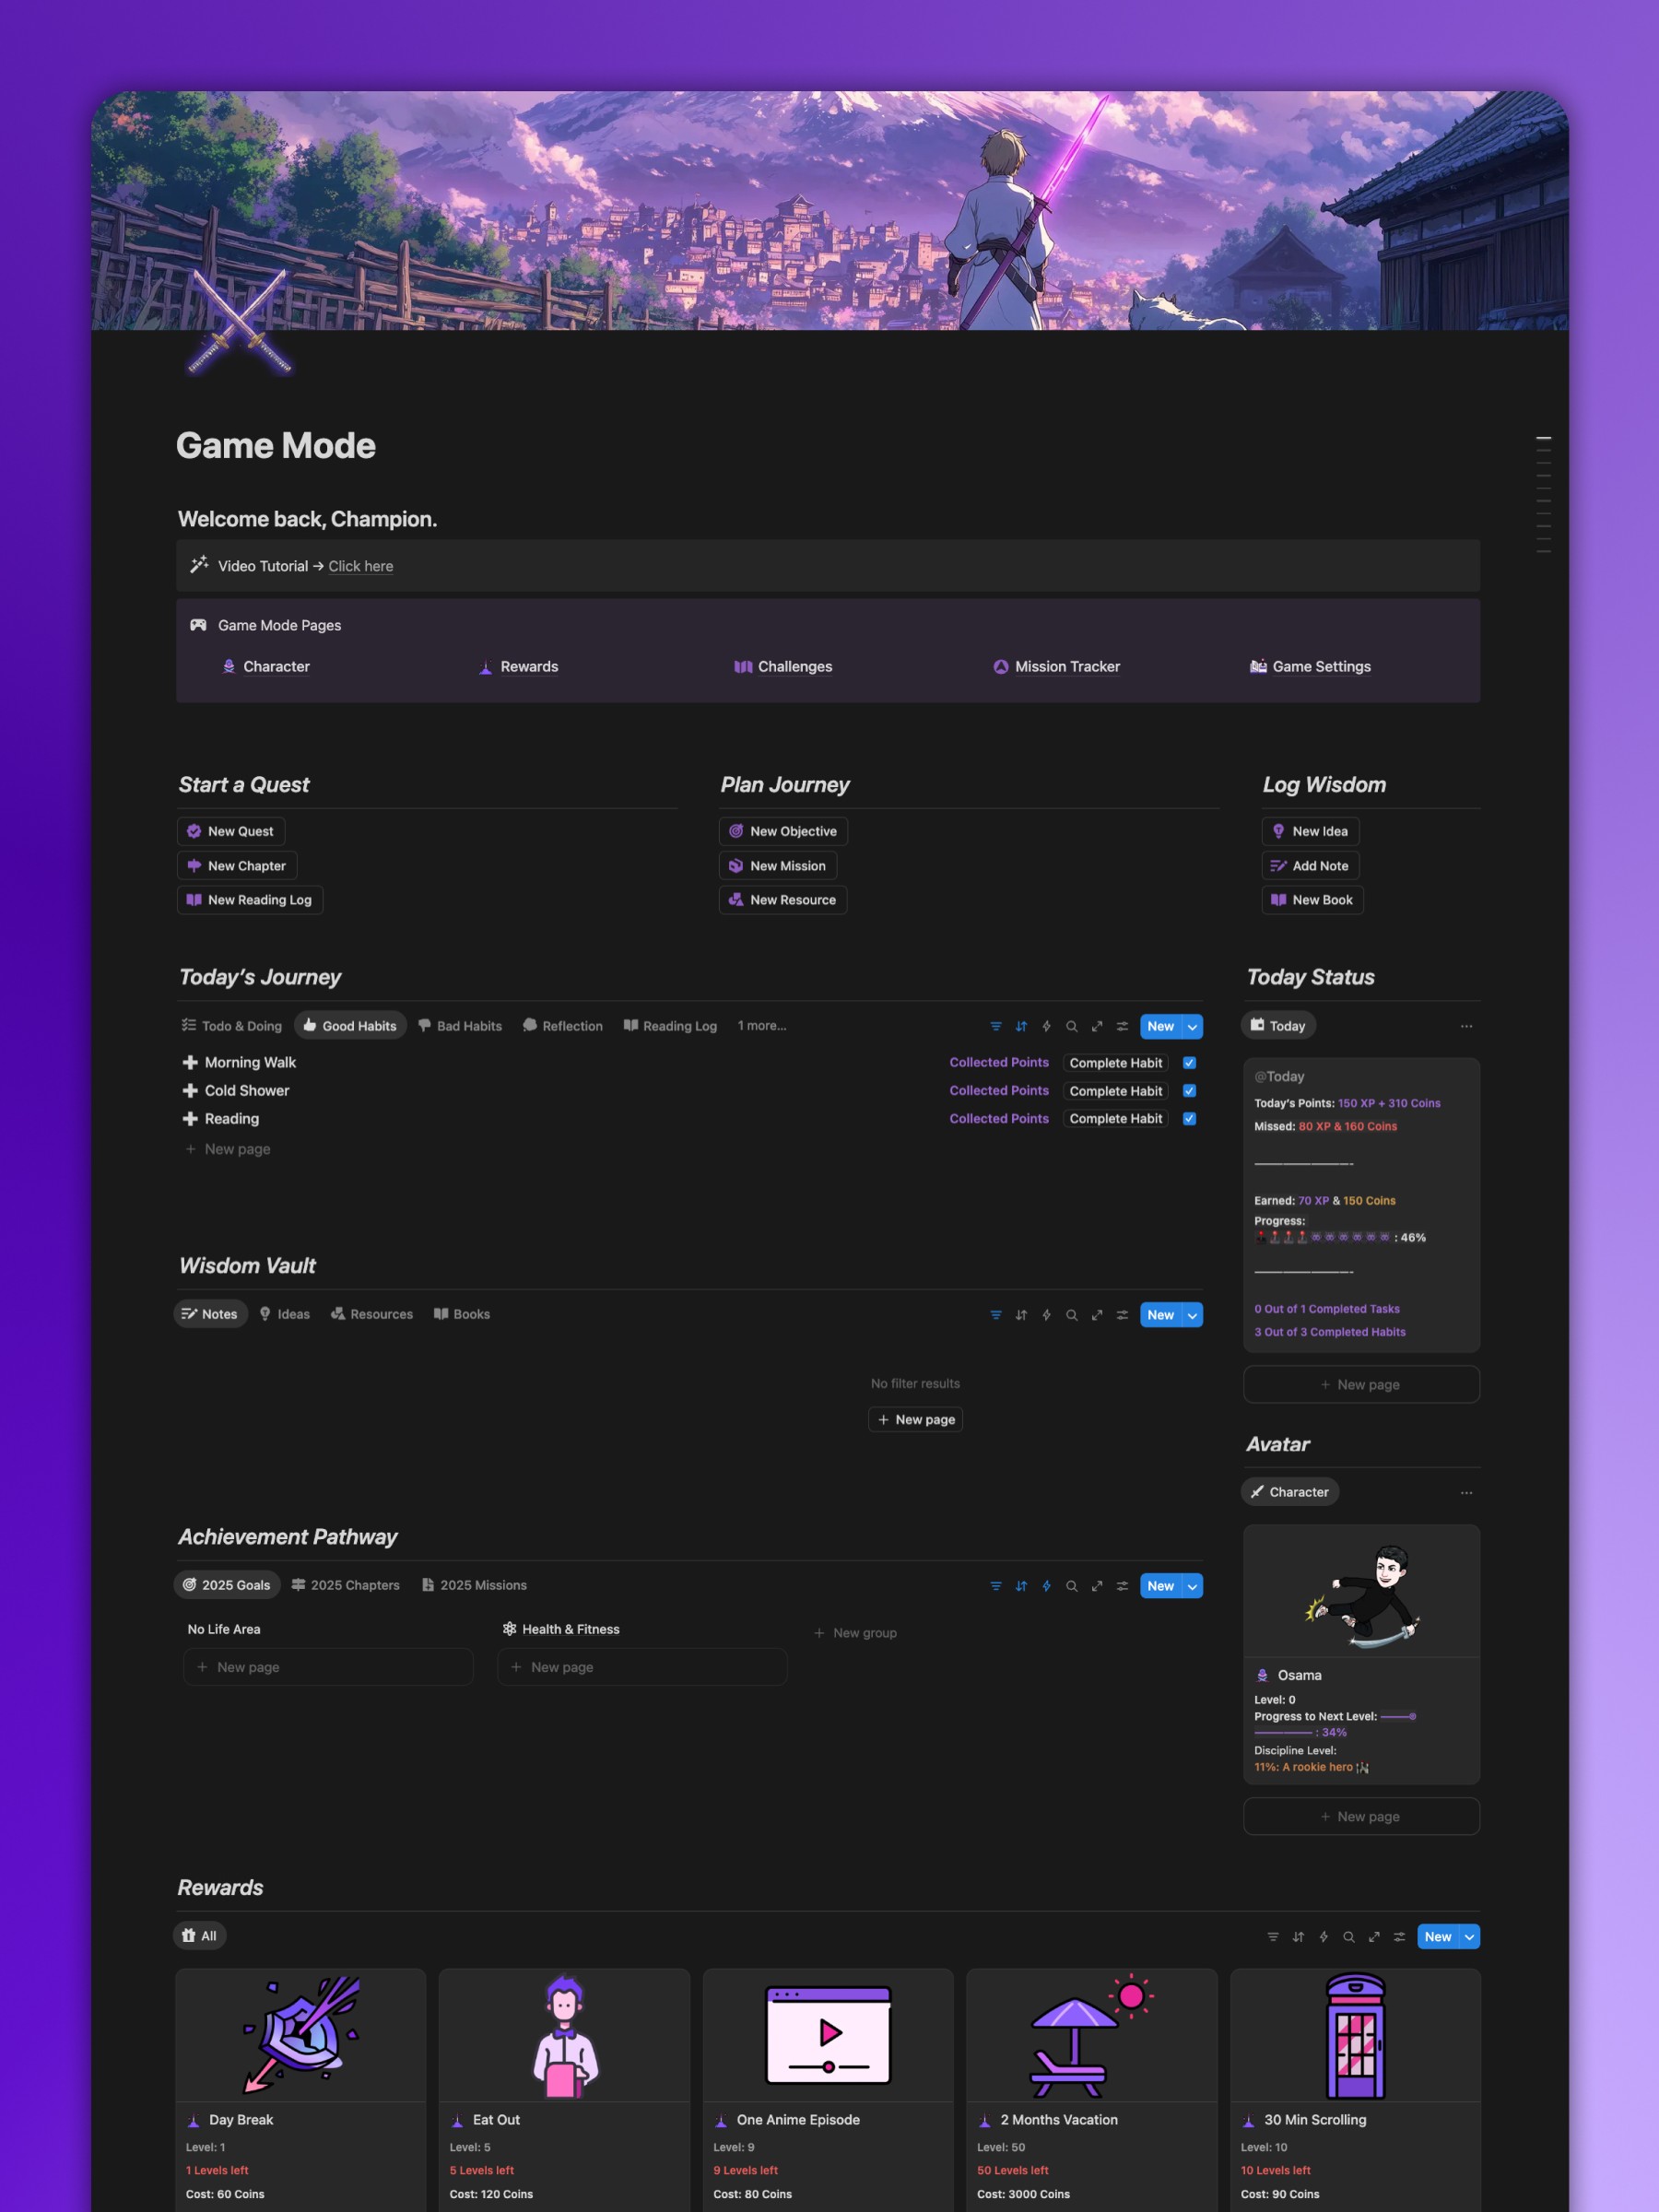Click Collected Points in the Reading row

[999, 1119]
